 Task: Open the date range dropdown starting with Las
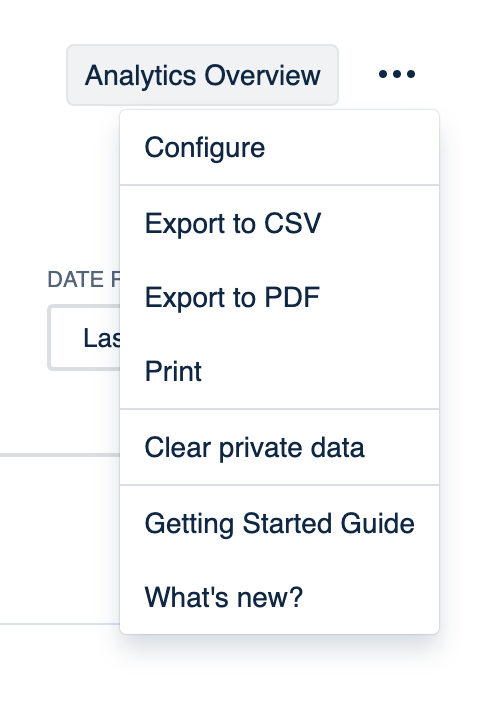pyautogui.click(x=84, y=338)
